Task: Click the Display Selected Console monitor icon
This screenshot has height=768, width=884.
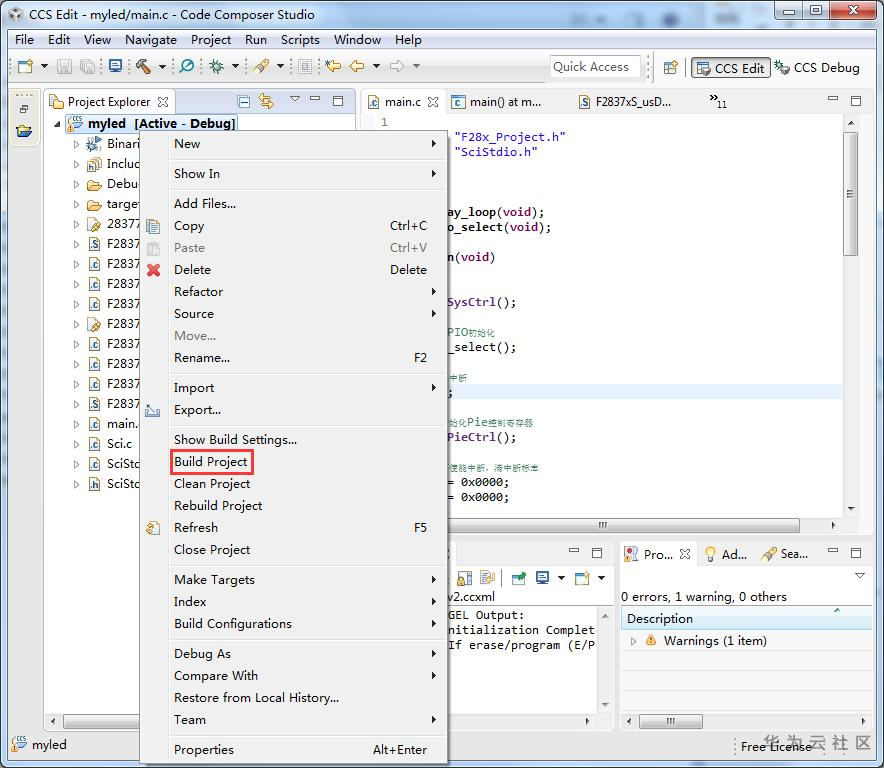Action: [x=543, y=578]
